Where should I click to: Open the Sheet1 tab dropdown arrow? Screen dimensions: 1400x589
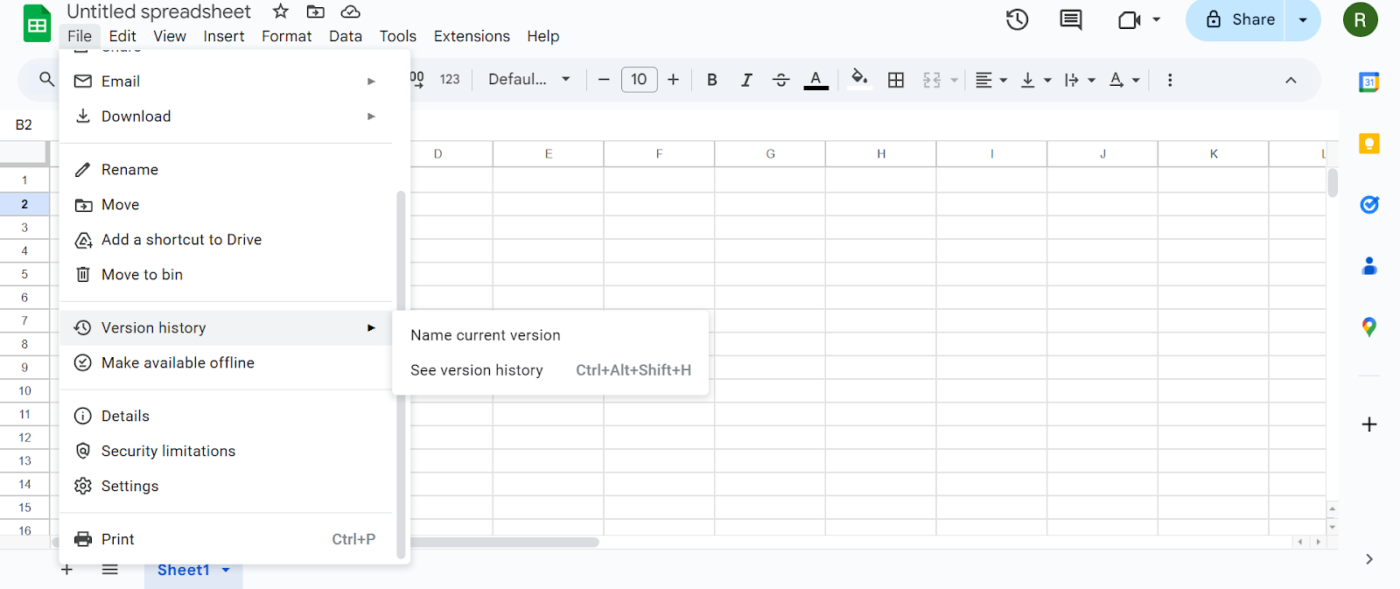point(226,570)
